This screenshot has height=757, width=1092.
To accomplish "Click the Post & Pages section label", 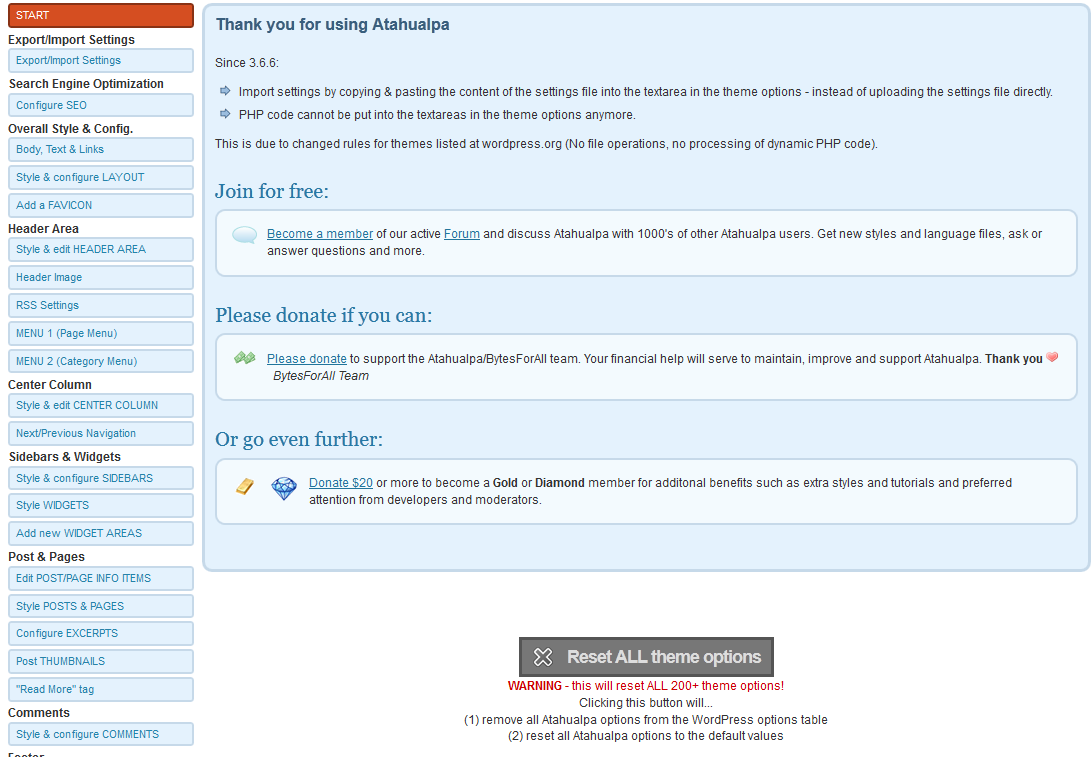I will (46, 557).
